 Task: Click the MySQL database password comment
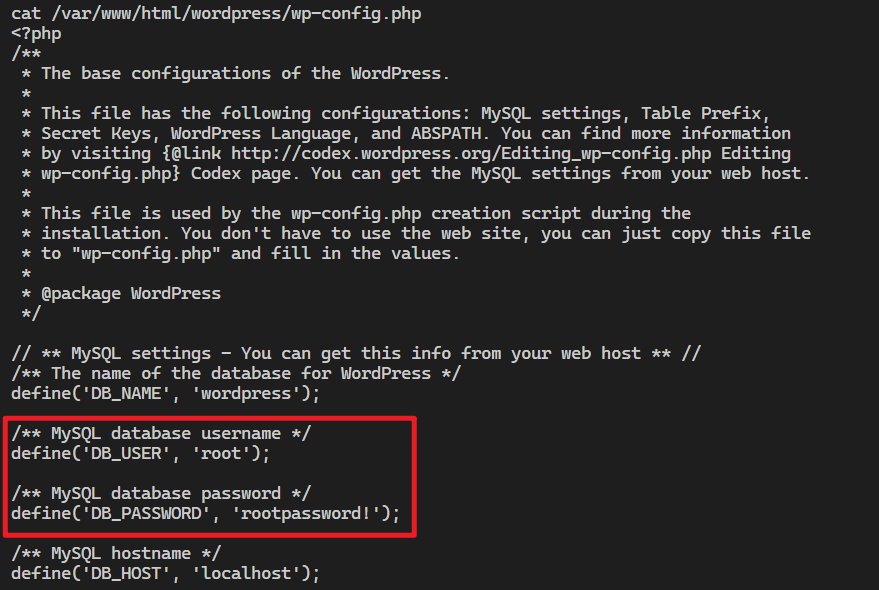click(161, 494)
